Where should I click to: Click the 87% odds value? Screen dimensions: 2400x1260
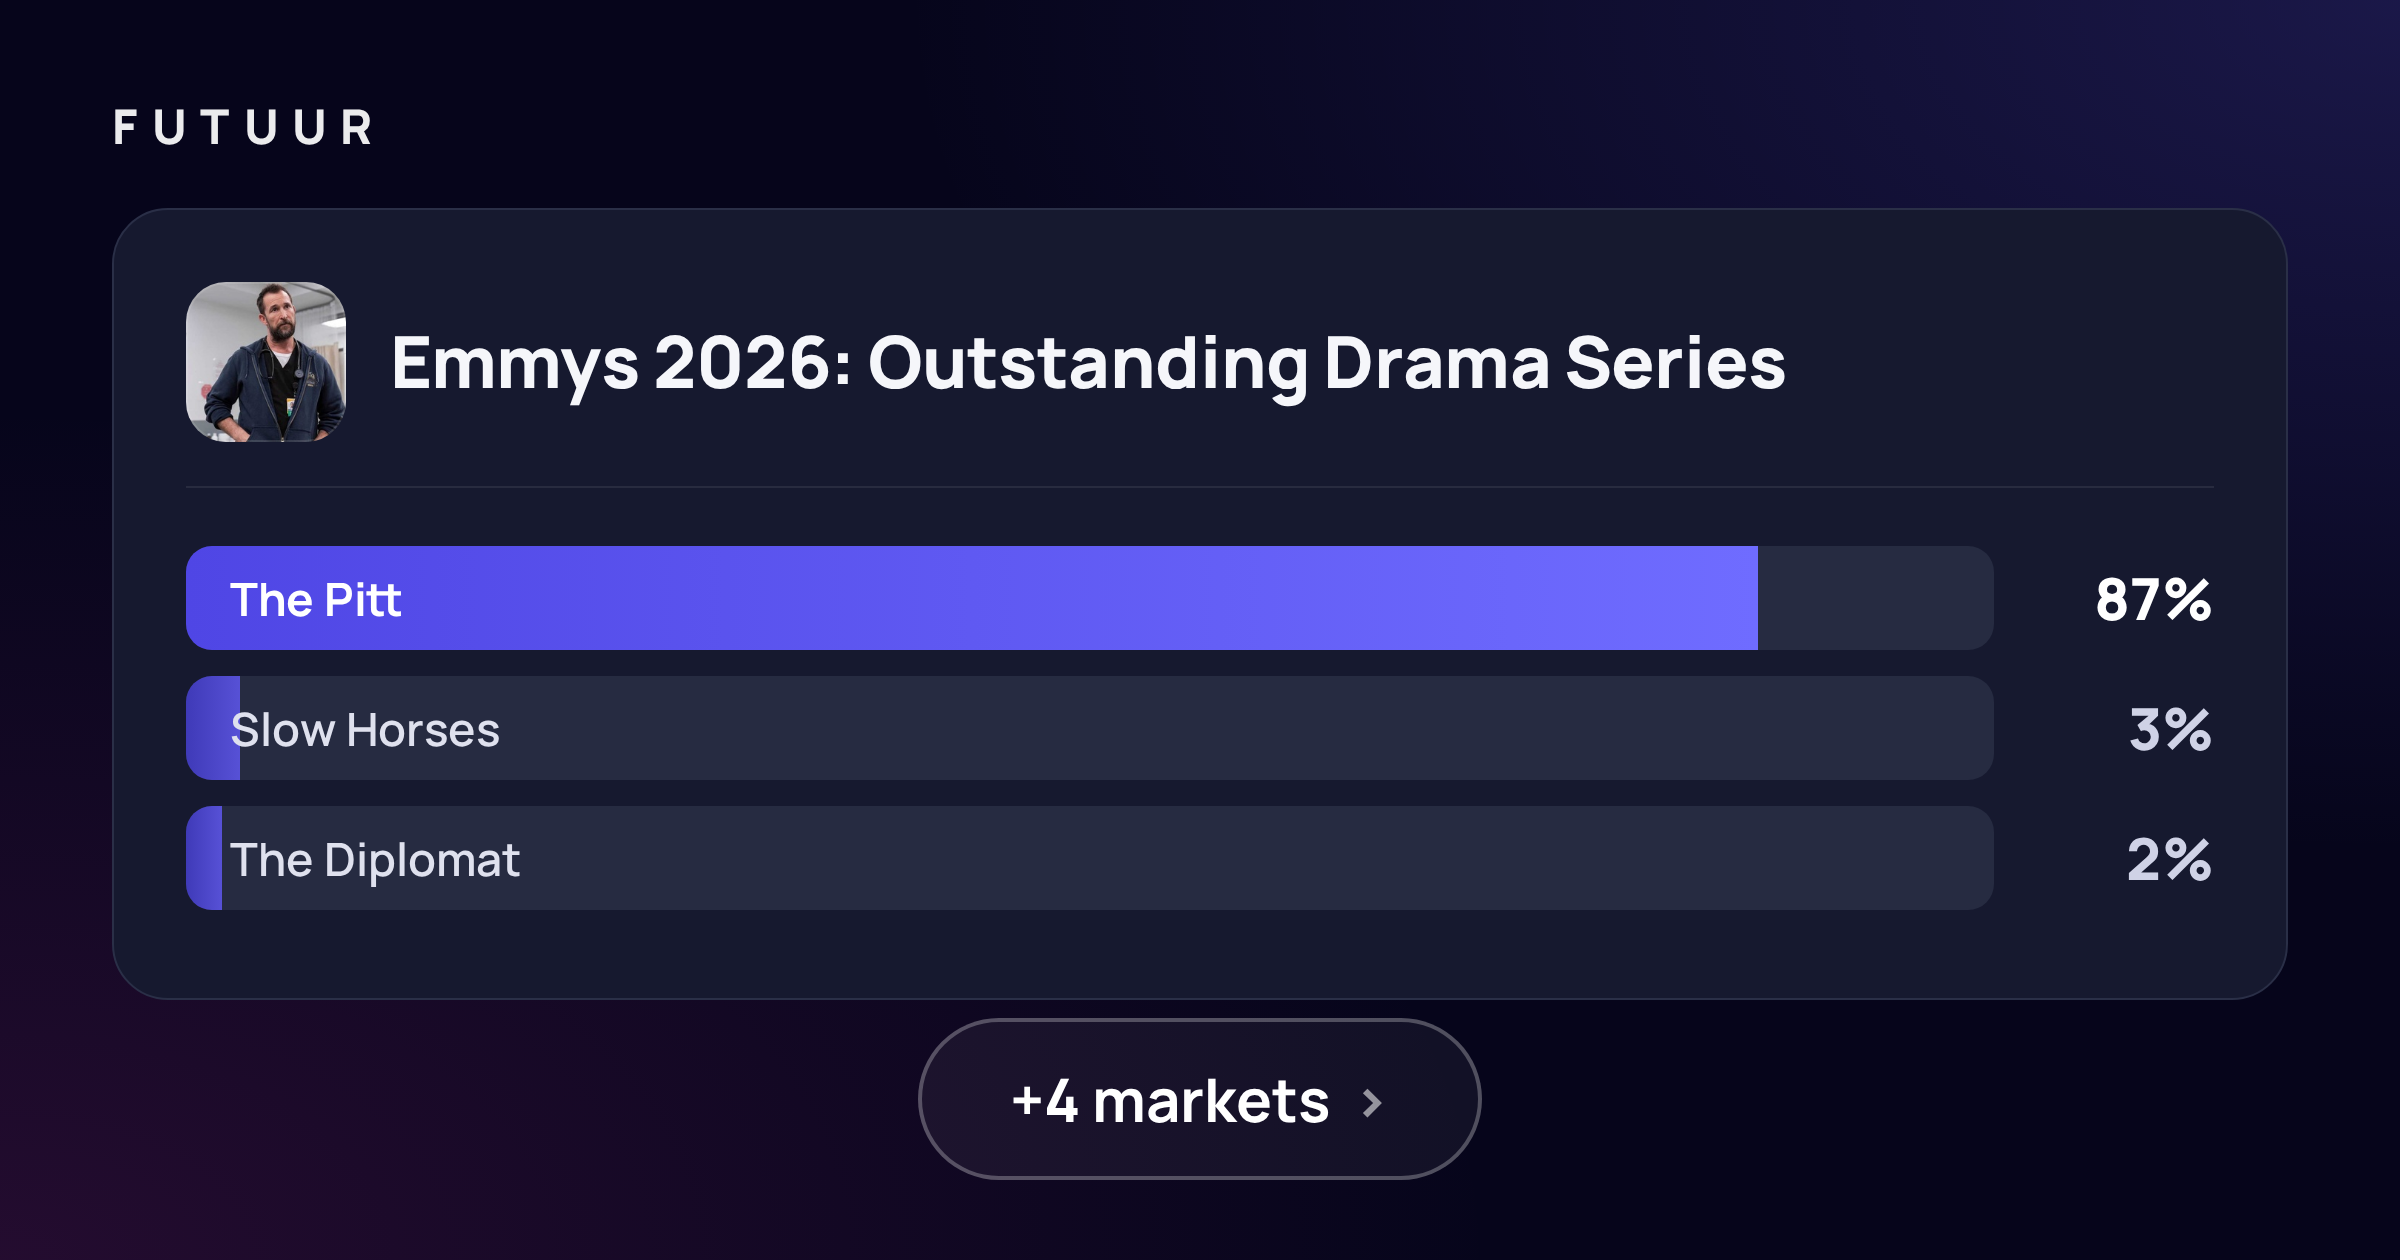pyautogui.click(x=2153, y=600)
